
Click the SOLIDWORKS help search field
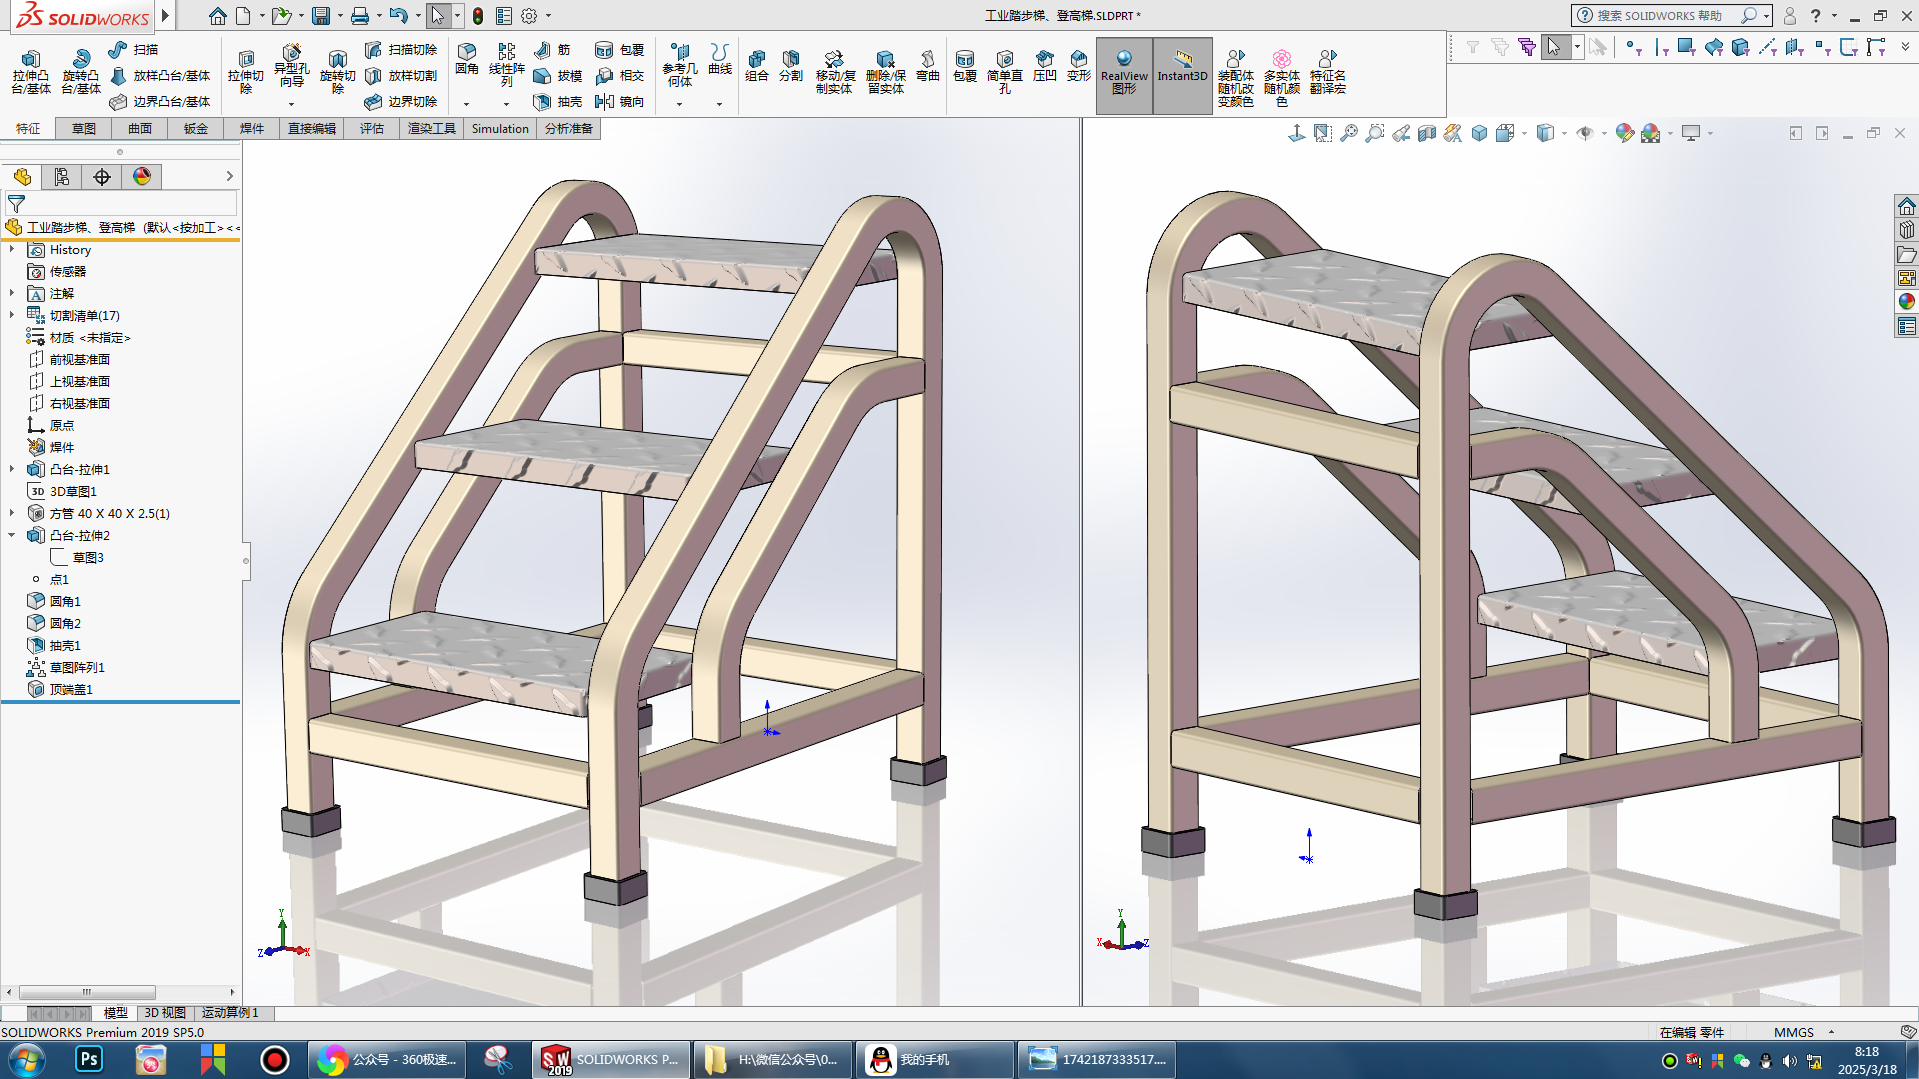pos(1660,16)
